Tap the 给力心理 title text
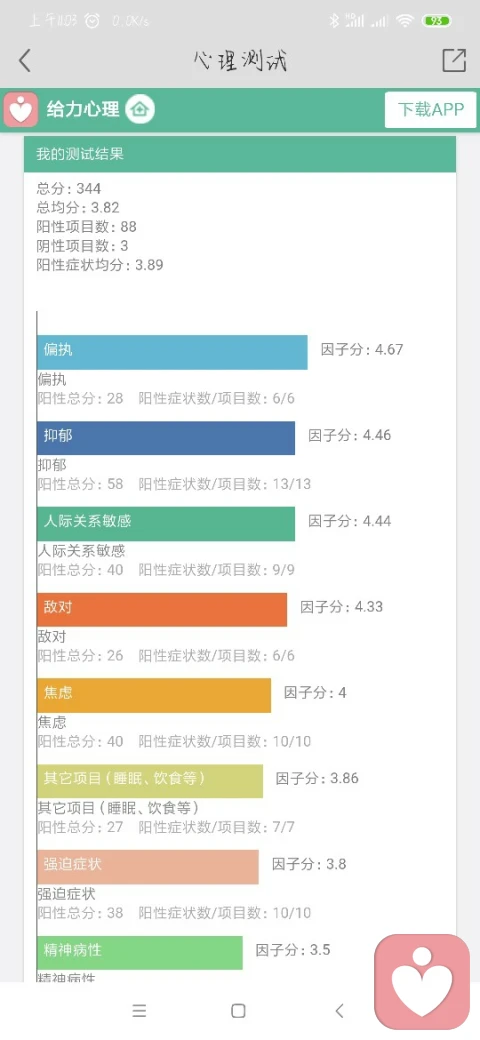 pos(83,109)
